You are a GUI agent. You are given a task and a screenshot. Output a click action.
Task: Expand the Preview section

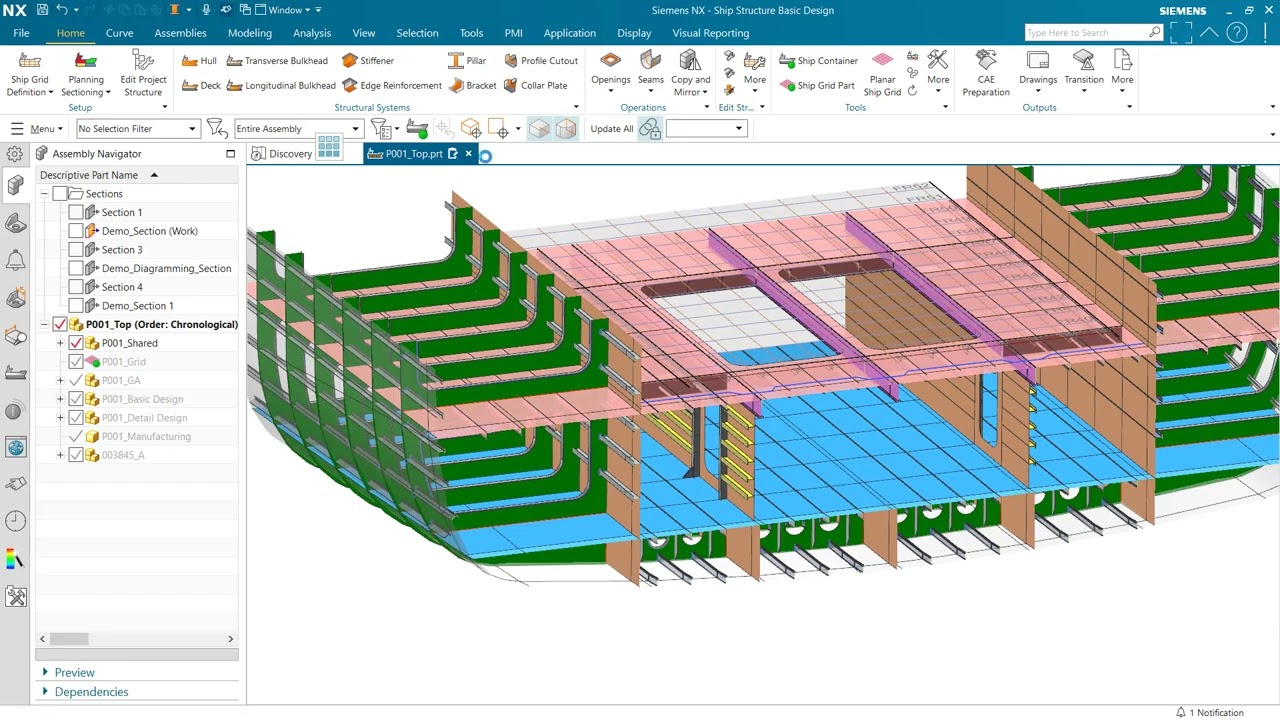coord(74,672)
